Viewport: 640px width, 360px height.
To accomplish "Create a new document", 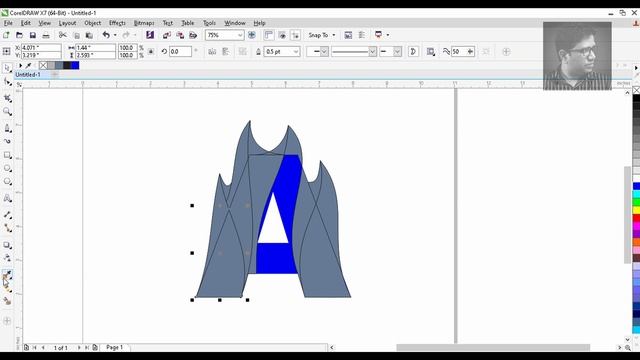I will [6, 35].
